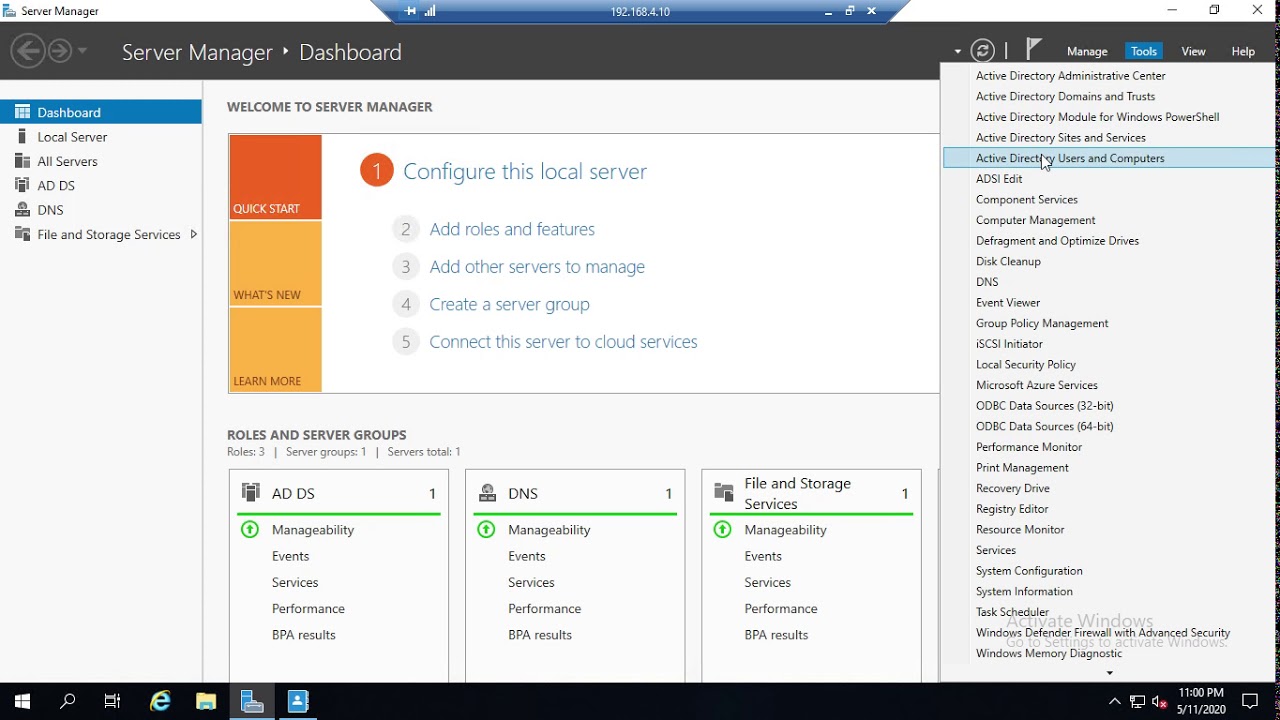Click the volume tray icon
The width and height of the screenshot is (1280, 720).
tap(1160, 701)
